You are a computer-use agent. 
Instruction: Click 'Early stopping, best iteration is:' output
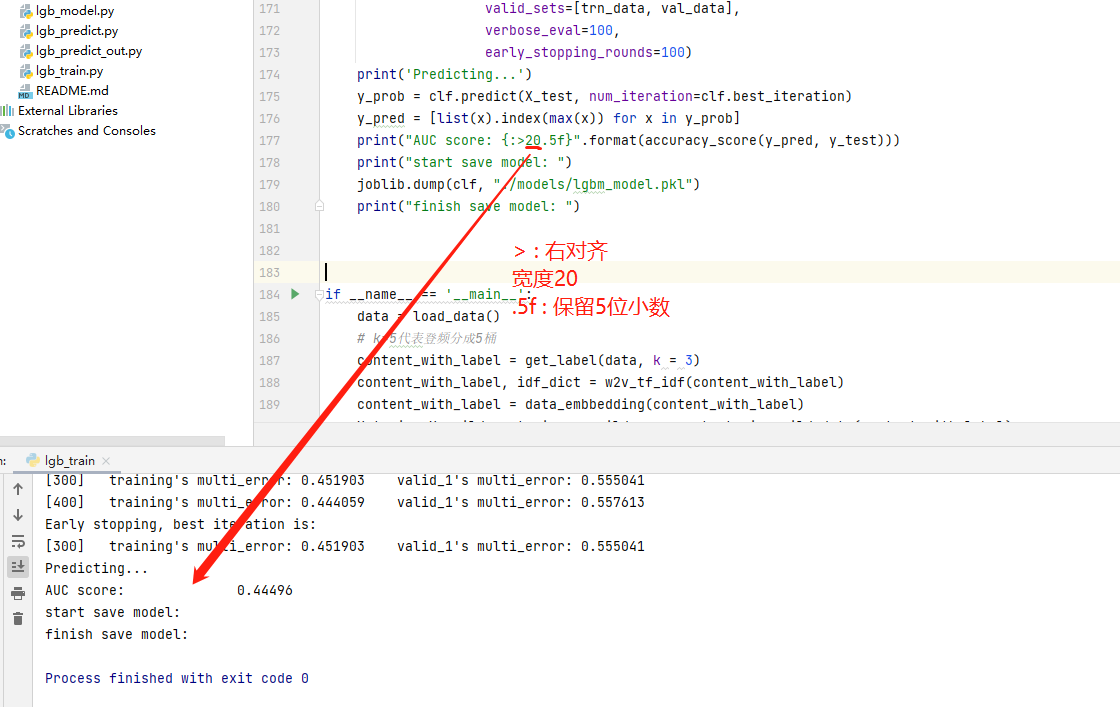point(180,524)
